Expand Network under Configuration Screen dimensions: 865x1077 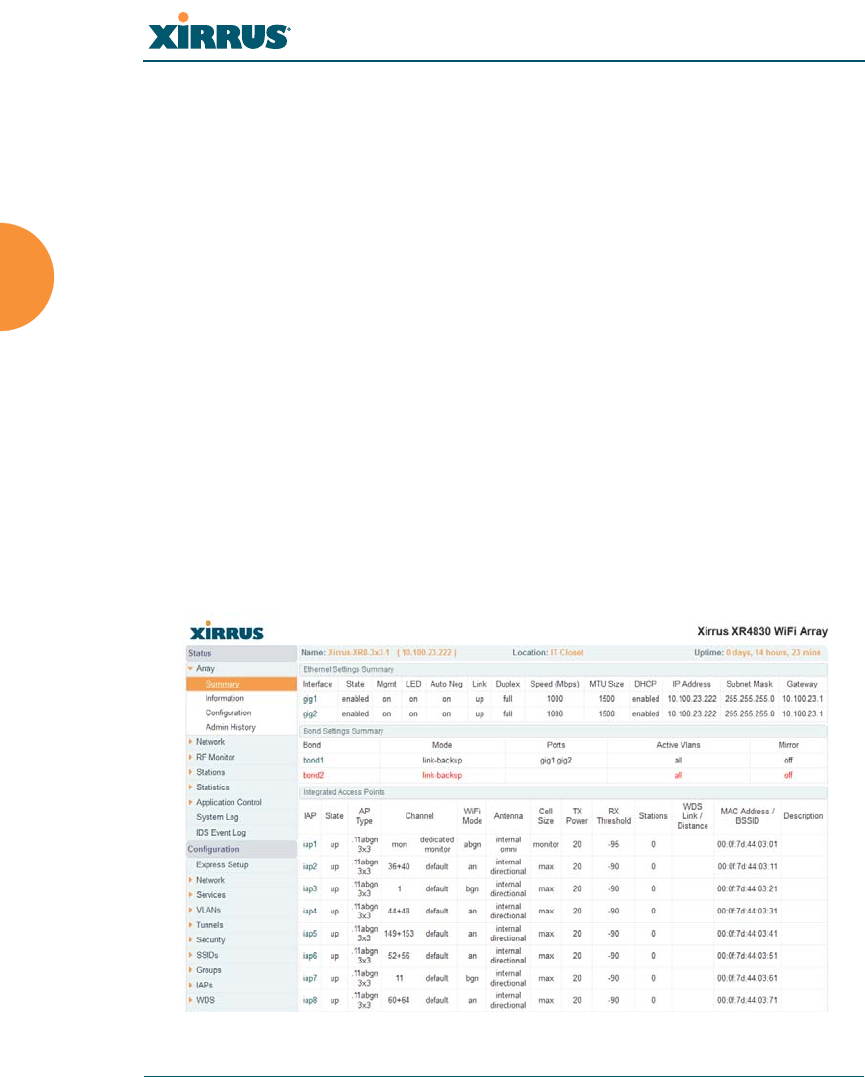190,880
